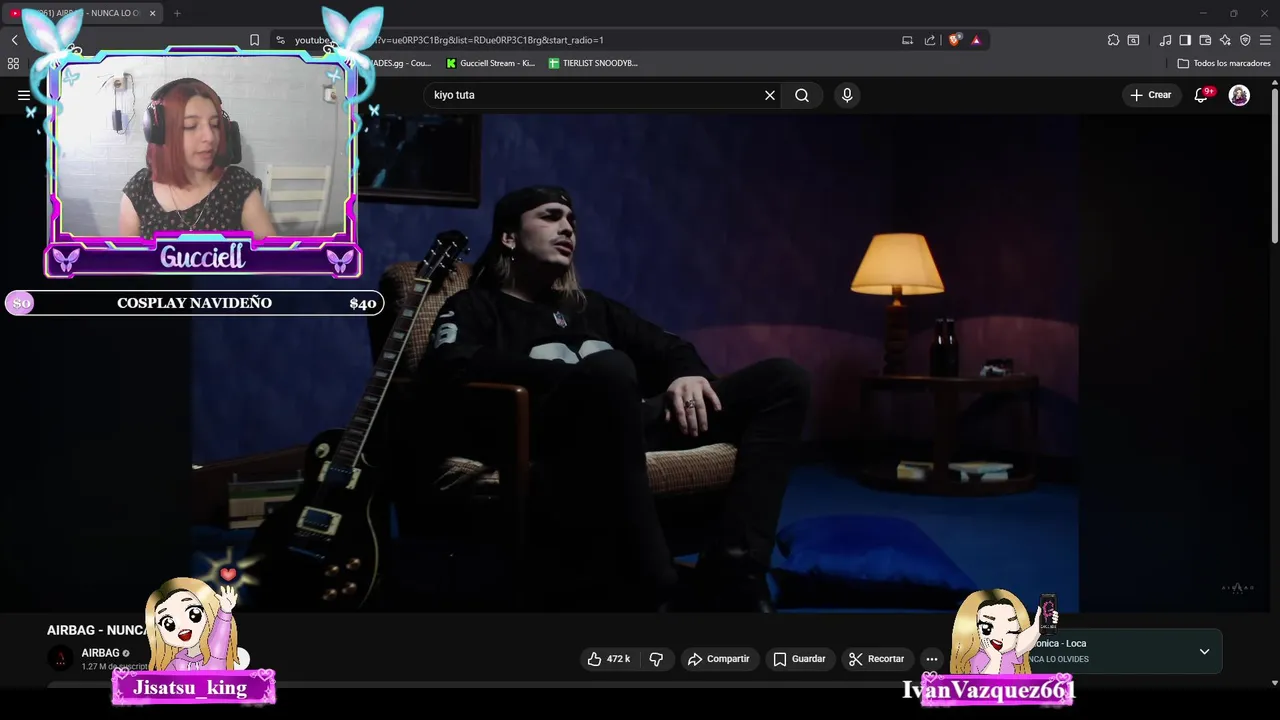The width and height of the screenshot is (1280, 720).
Task: Open browser main menu hamburger
Action: (x=1266, y=40)
